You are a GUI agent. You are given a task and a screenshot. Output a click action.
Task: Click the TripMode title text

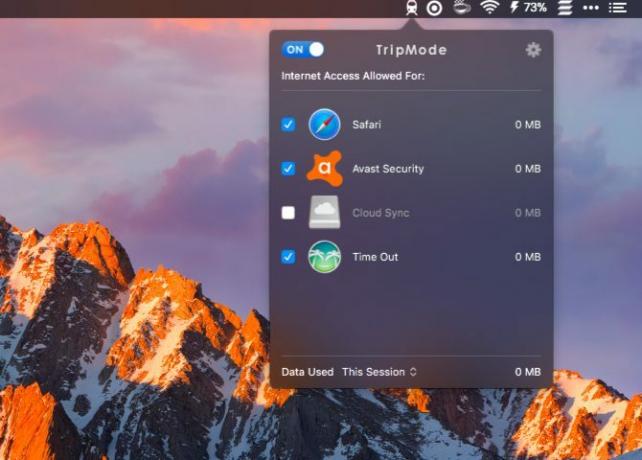[x=411, y=50]
